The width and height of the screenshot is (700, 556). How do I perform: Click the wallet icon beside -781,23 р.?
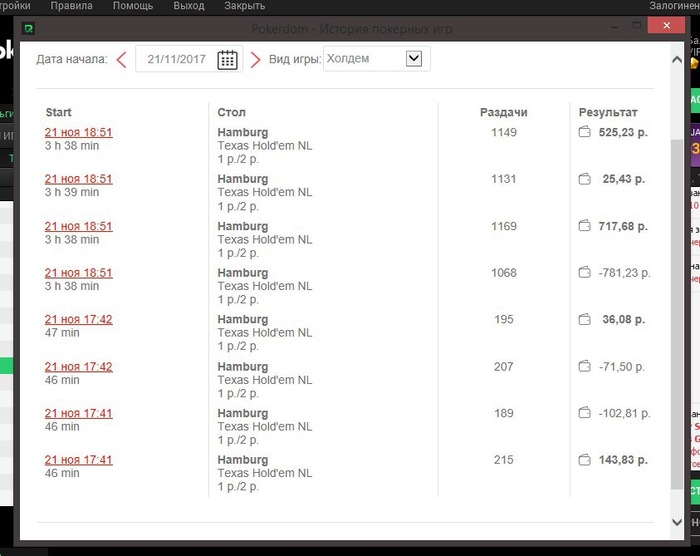(x=584, y=272)
